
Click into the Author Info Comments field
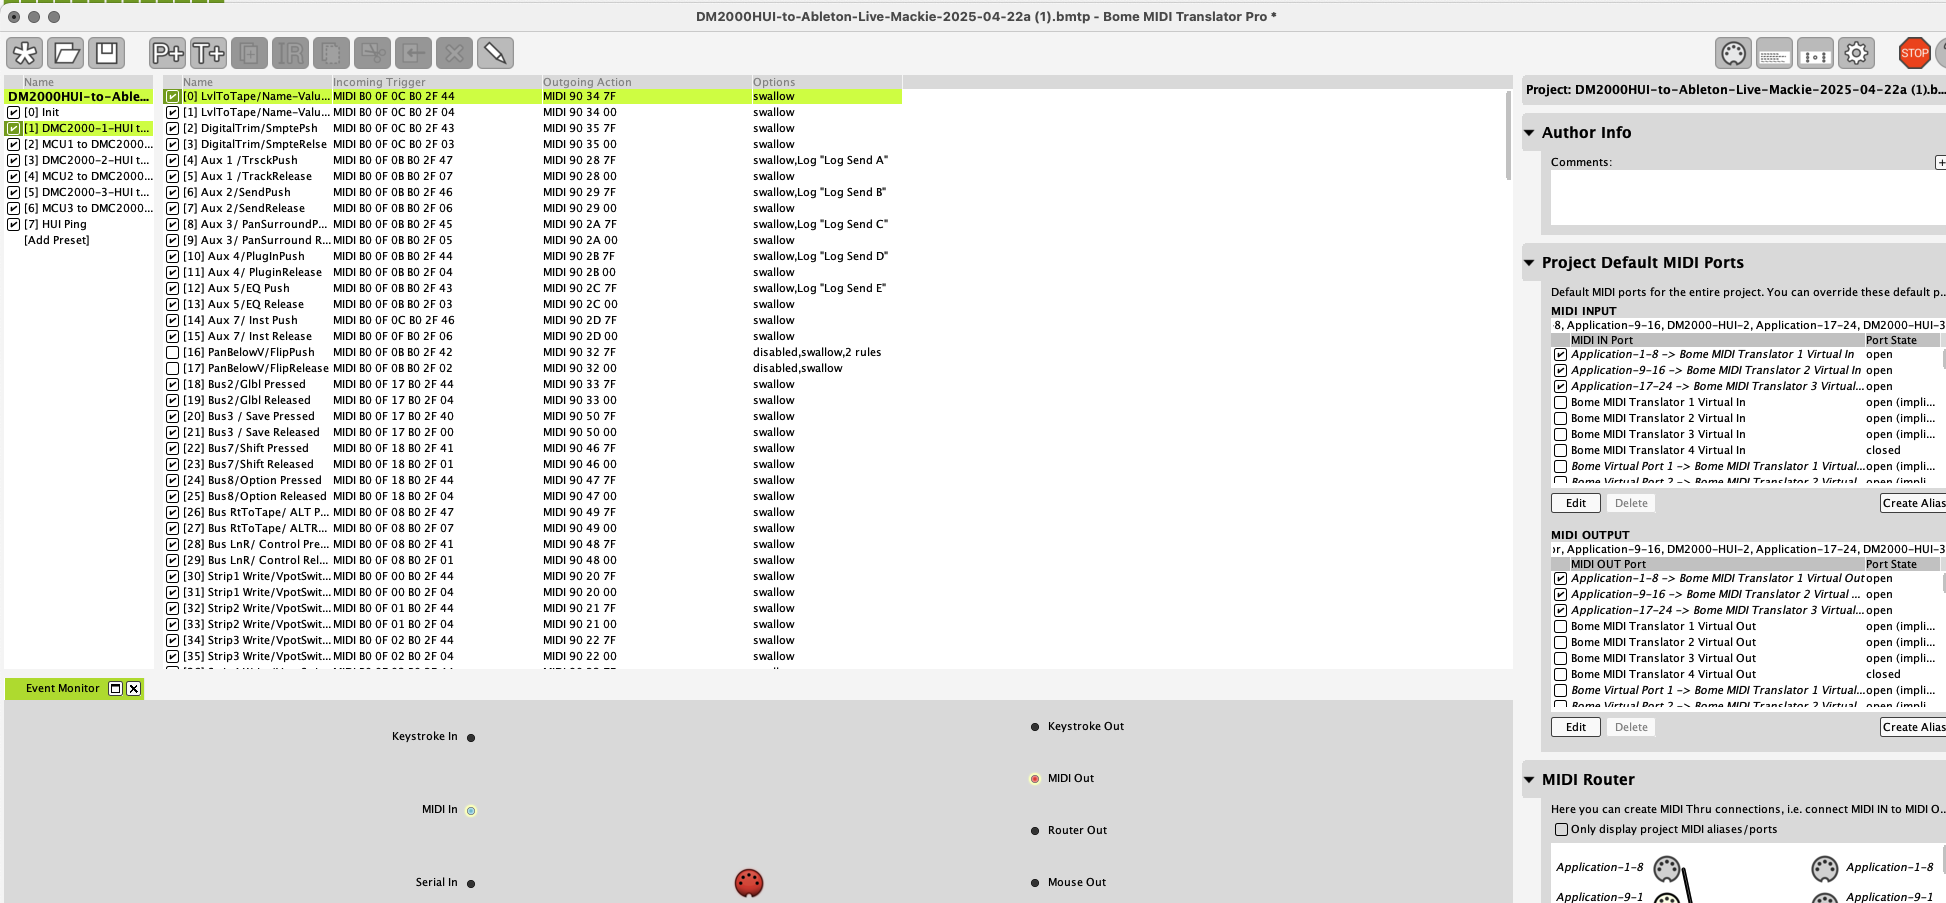click(x=1748, y=197)
